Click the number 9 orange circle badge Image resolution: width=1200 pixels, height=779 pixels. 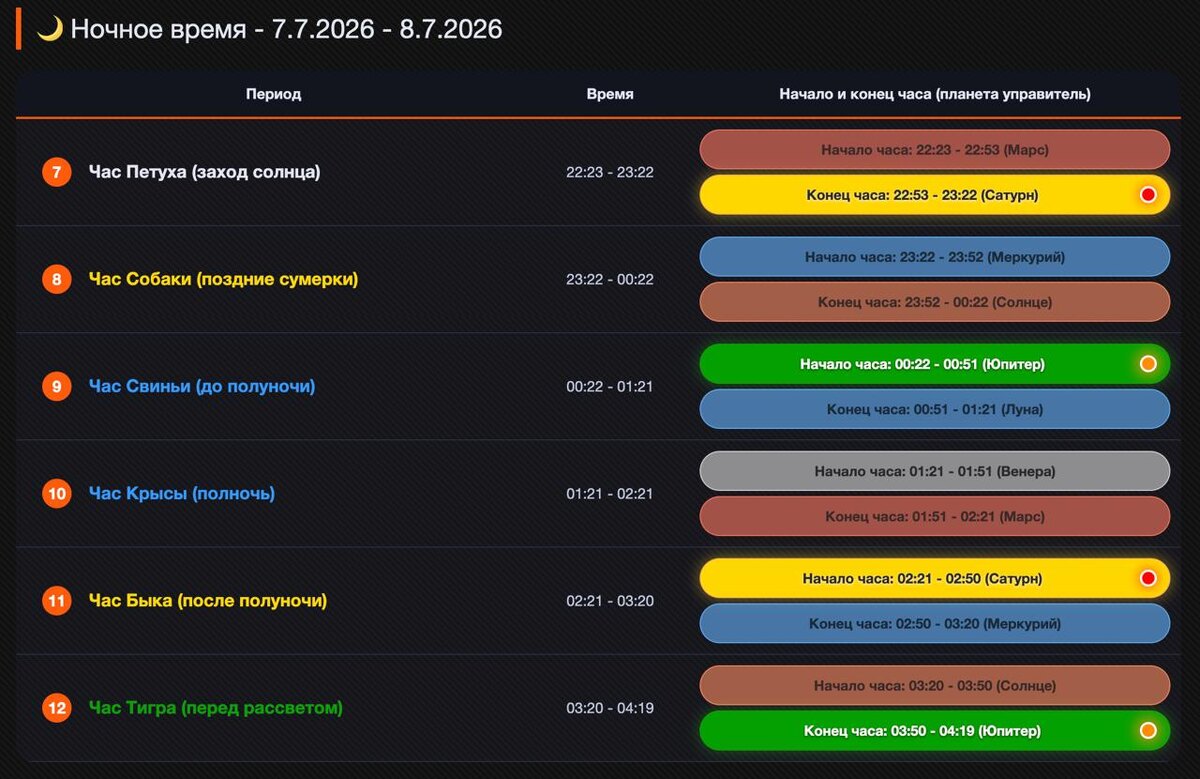57,386
